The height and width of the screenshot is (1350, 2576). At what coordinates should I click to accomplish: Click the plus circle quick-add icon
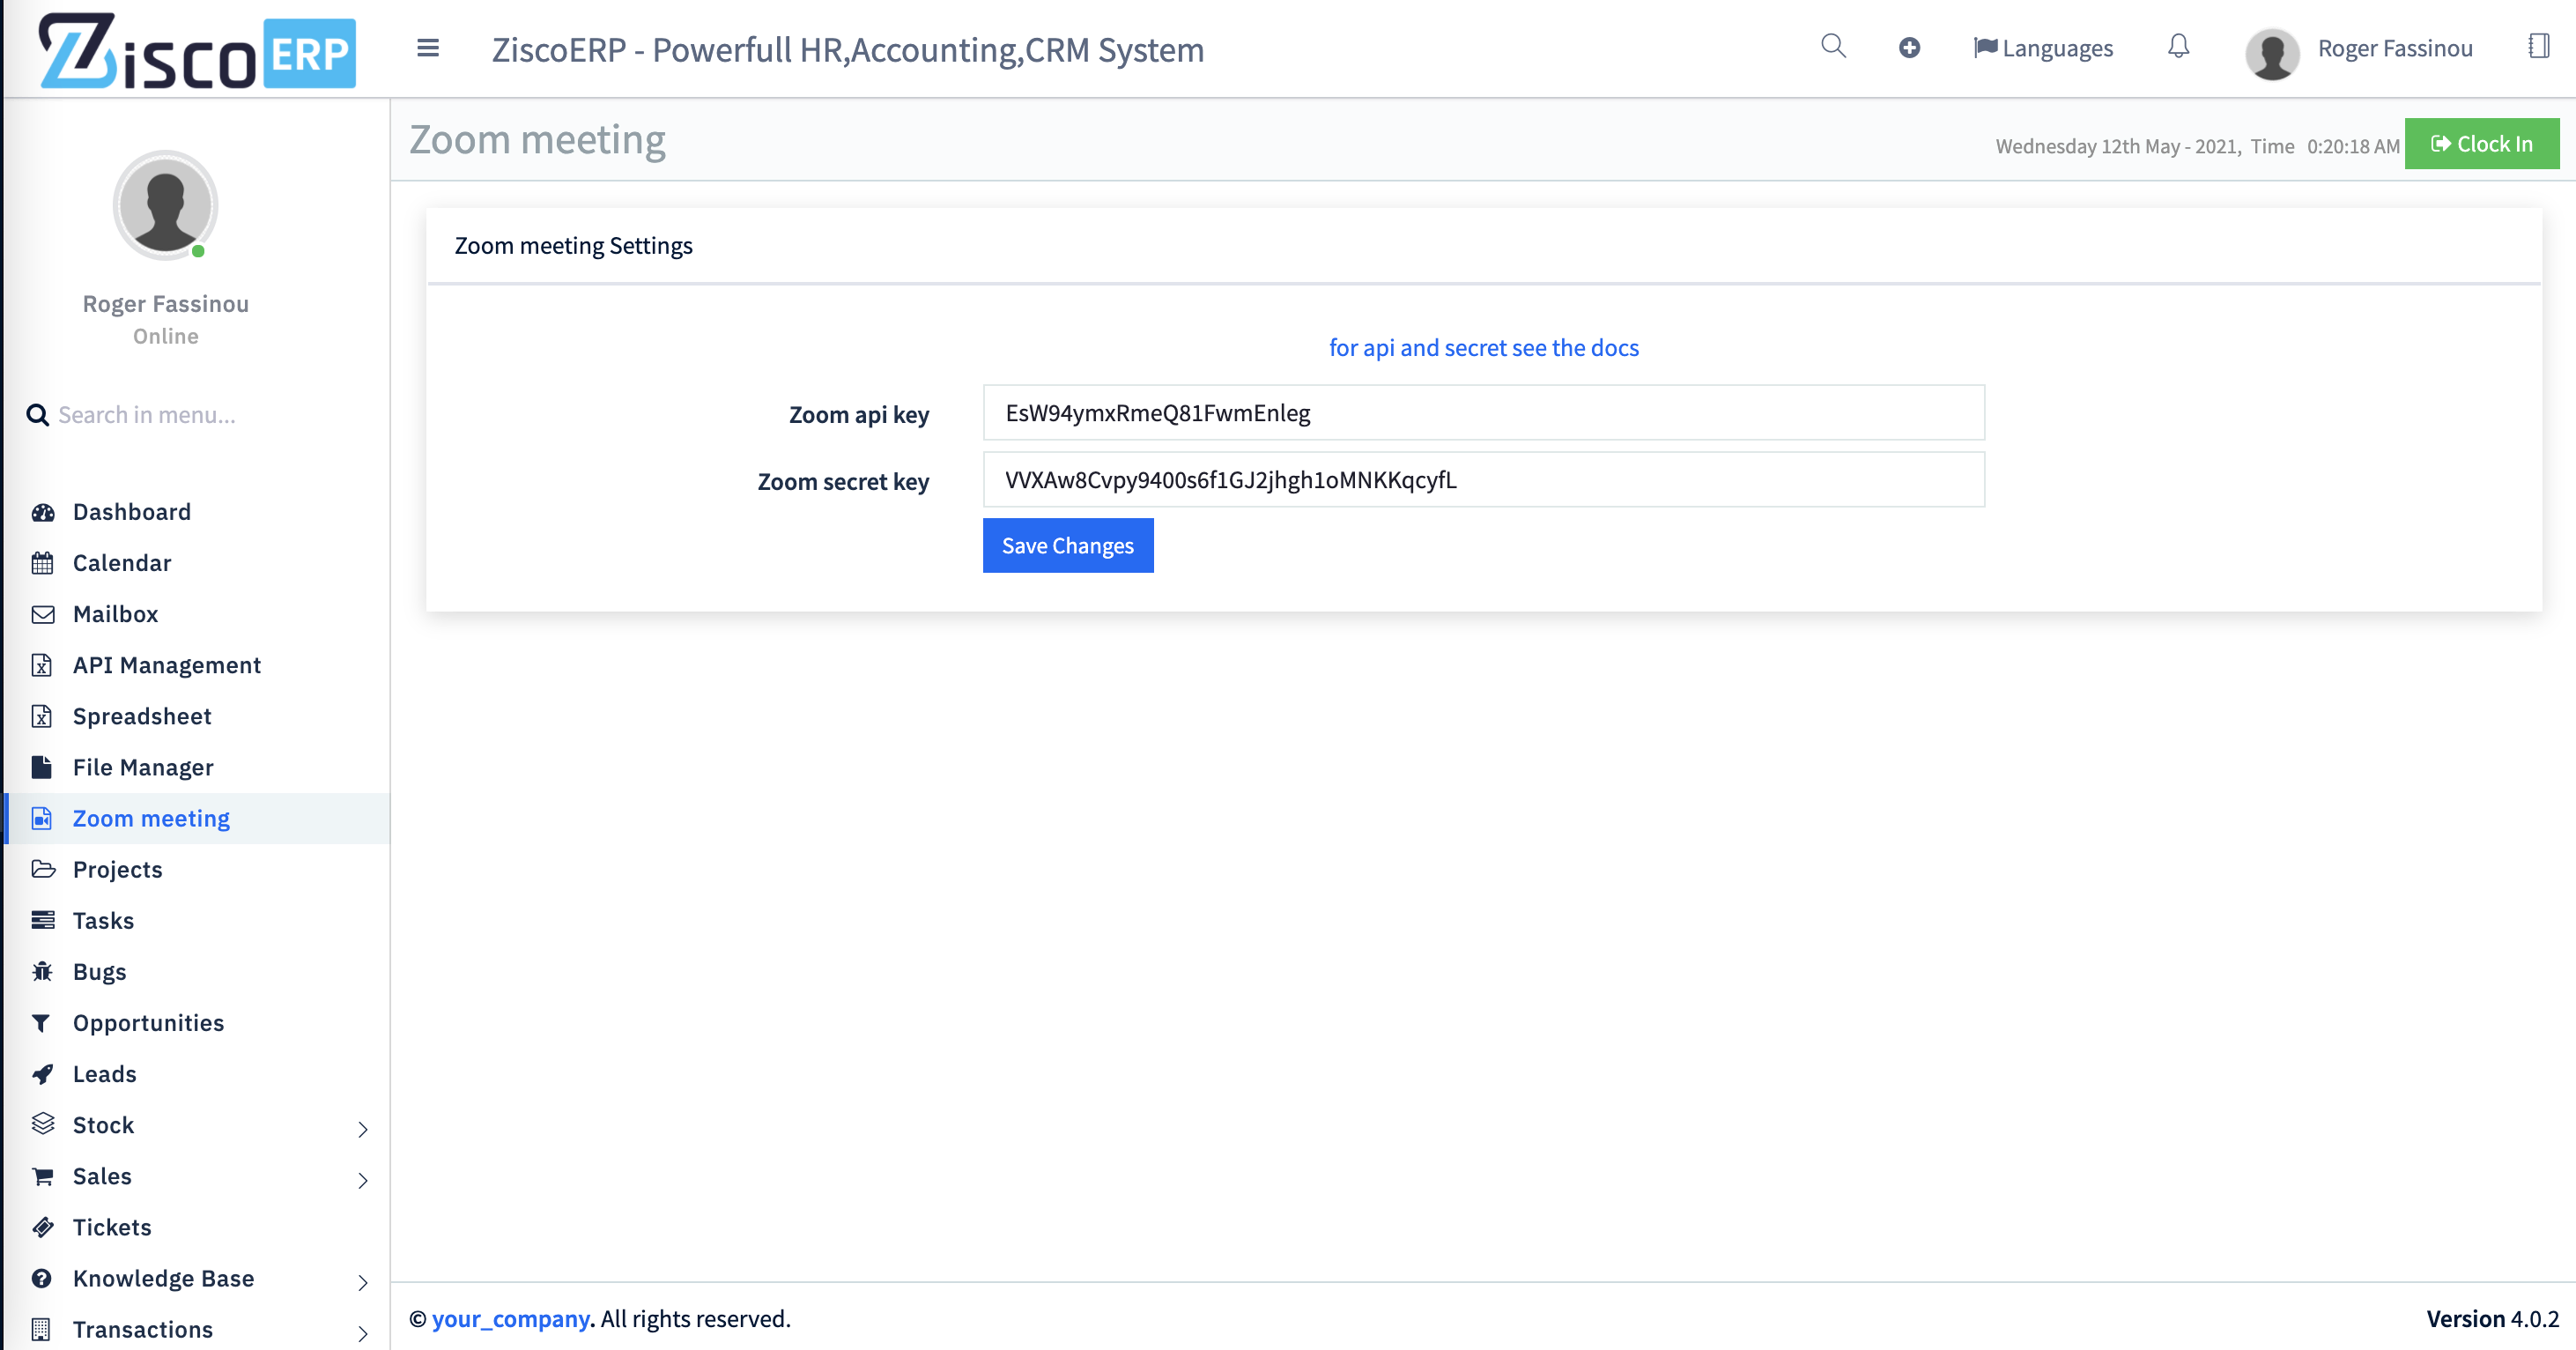(1909, 48)
